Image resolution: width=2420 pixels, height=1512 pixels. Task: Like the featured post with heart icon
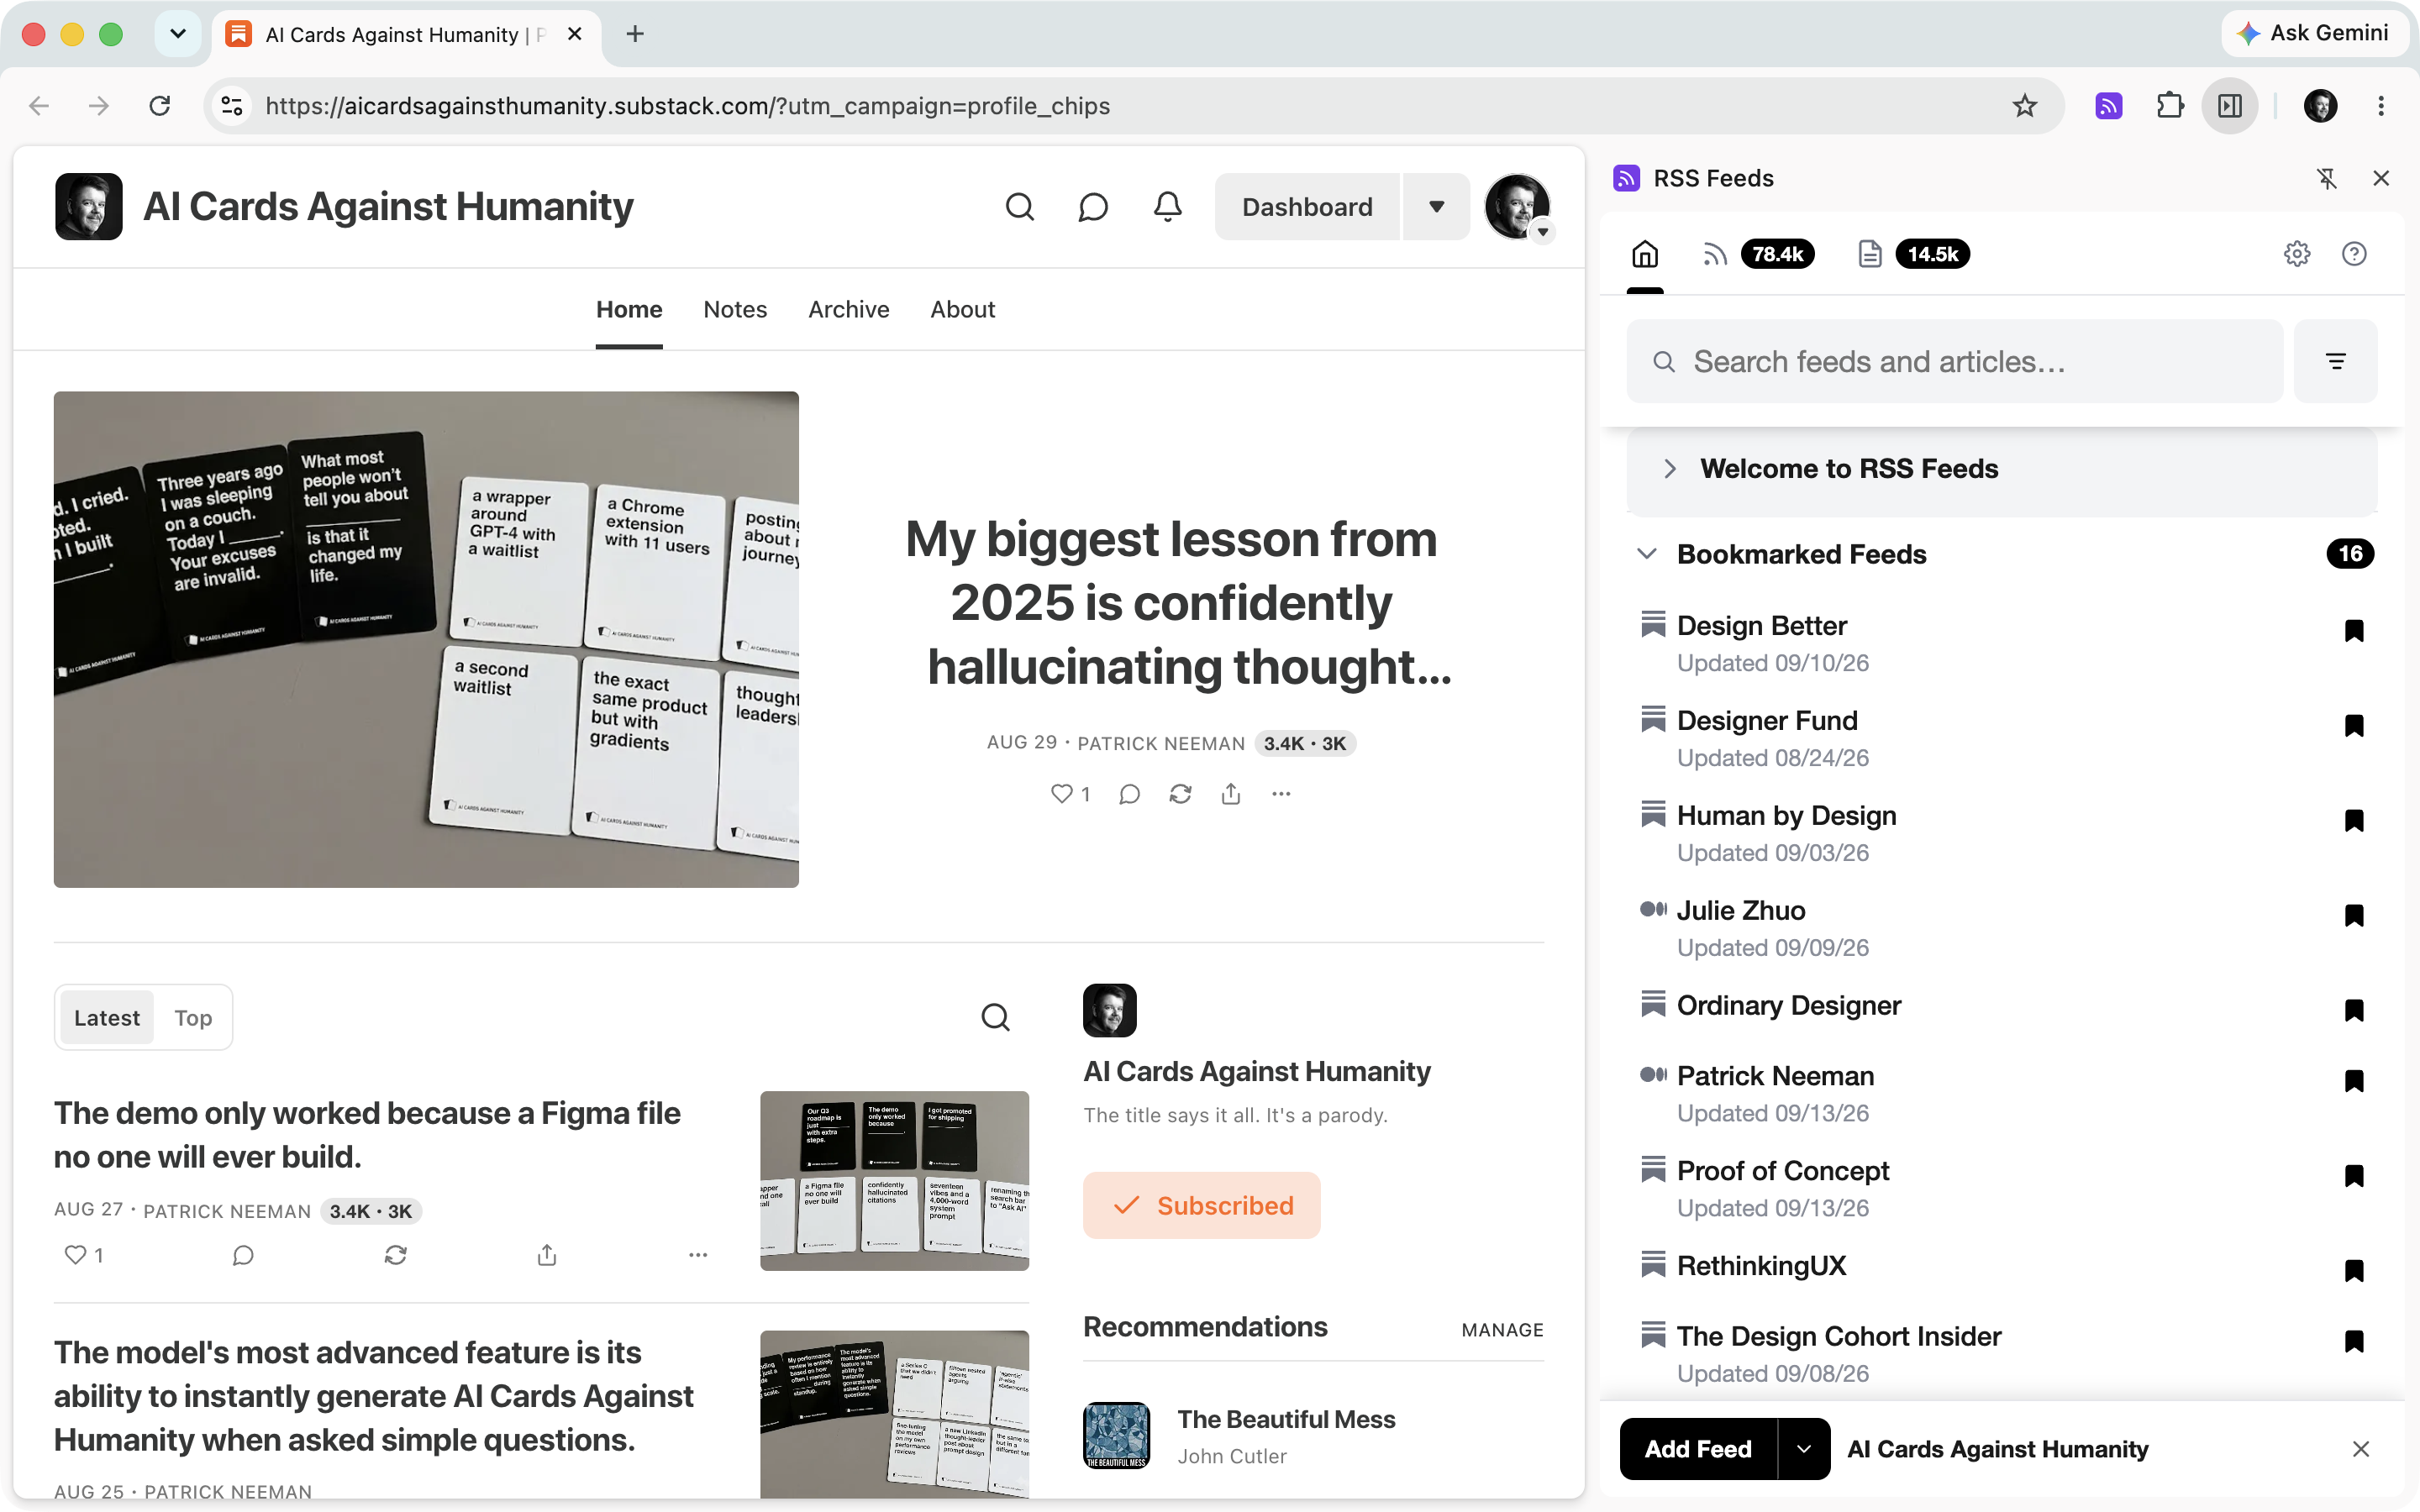[x=1061, y=794]
